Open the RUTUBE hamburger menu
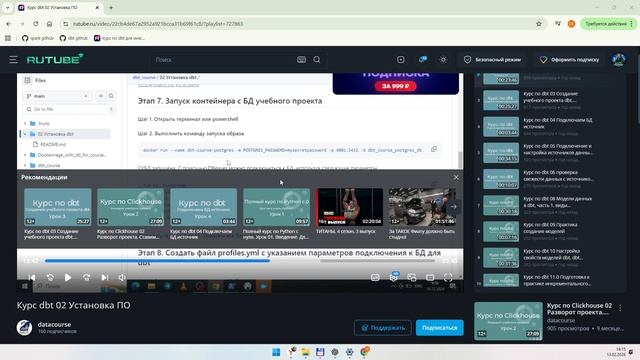 [x=13, y=60]
